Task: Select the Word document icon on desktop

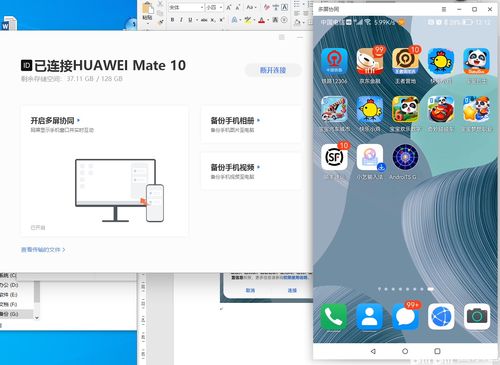Action: coord(9,24)
